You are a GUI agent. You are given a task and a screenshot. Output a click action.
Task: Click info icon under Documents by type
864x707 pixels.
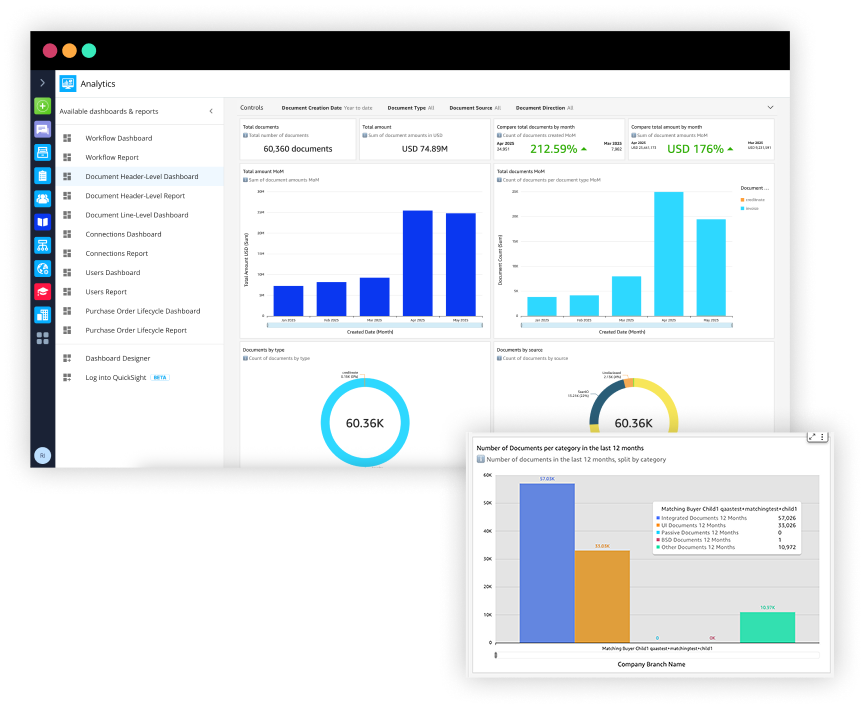[245, 358]
